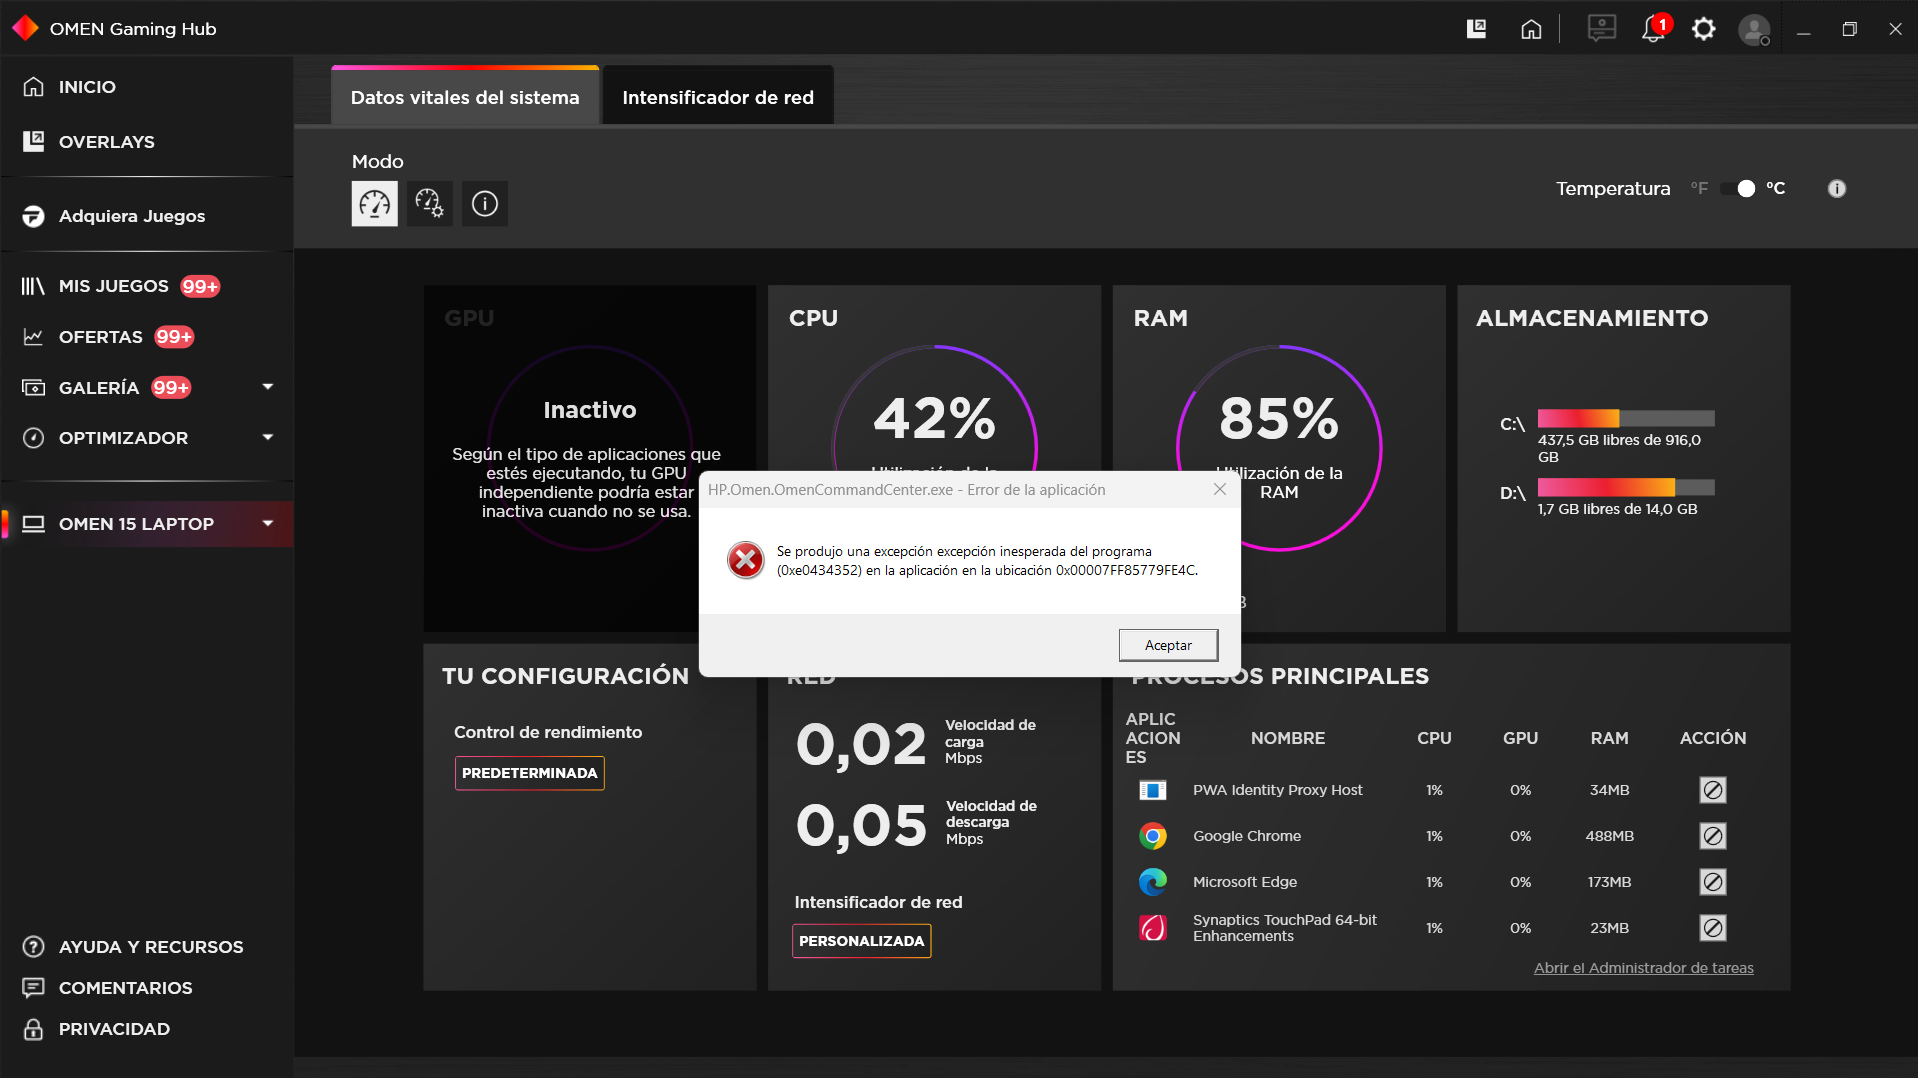
Task: Click the Google Chrome app icon
Action: tap(1153, 836)
